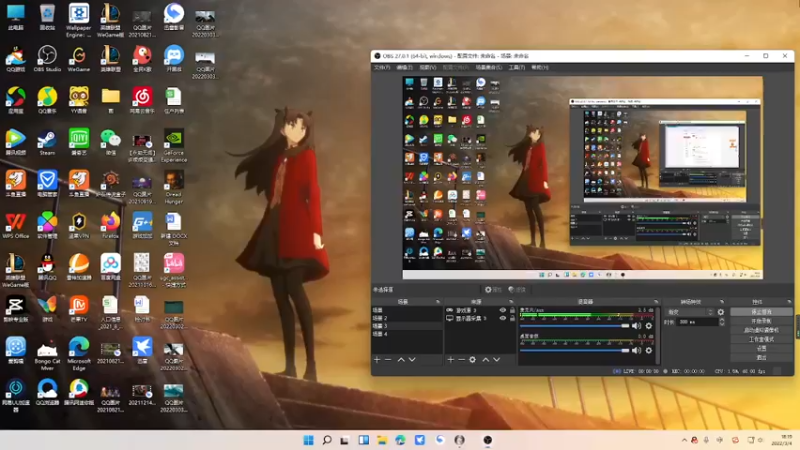The width and height of the screenshot is (800, 450).
Task: Open the scene transition type dropdown
Action: (688, 311)
